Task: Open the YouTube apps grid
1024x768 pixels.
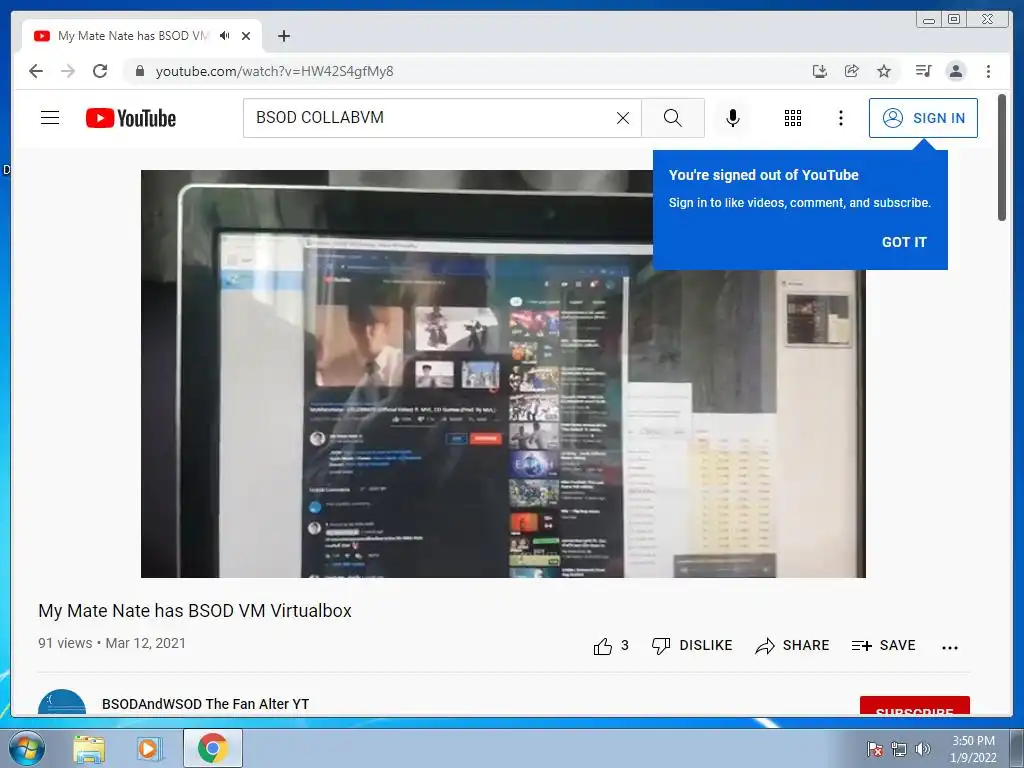Action: pos(793,118)
